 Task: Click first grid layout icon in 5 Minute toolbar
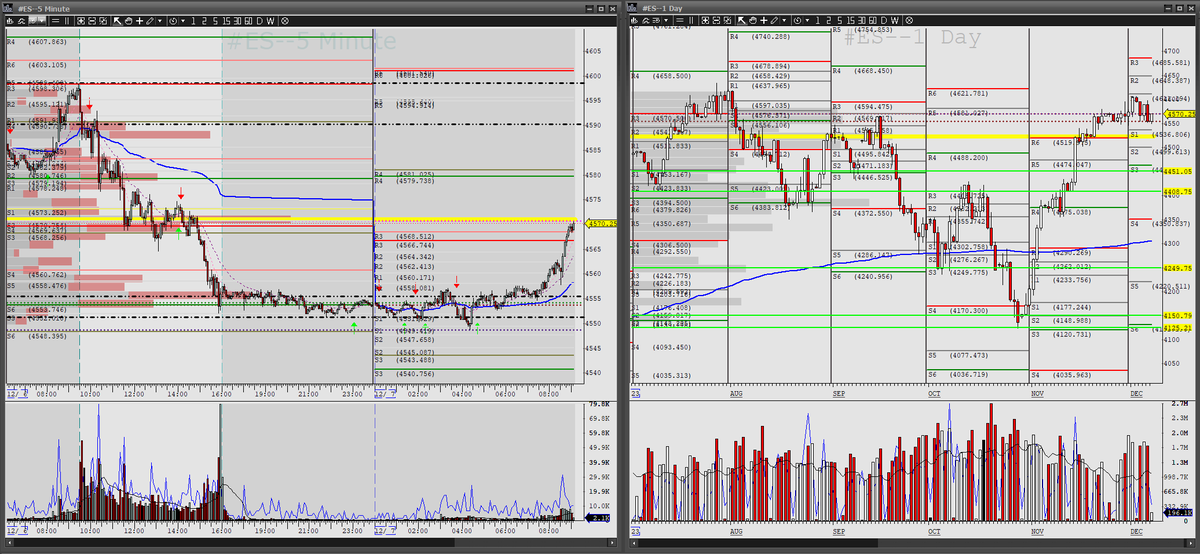point(80,21)
